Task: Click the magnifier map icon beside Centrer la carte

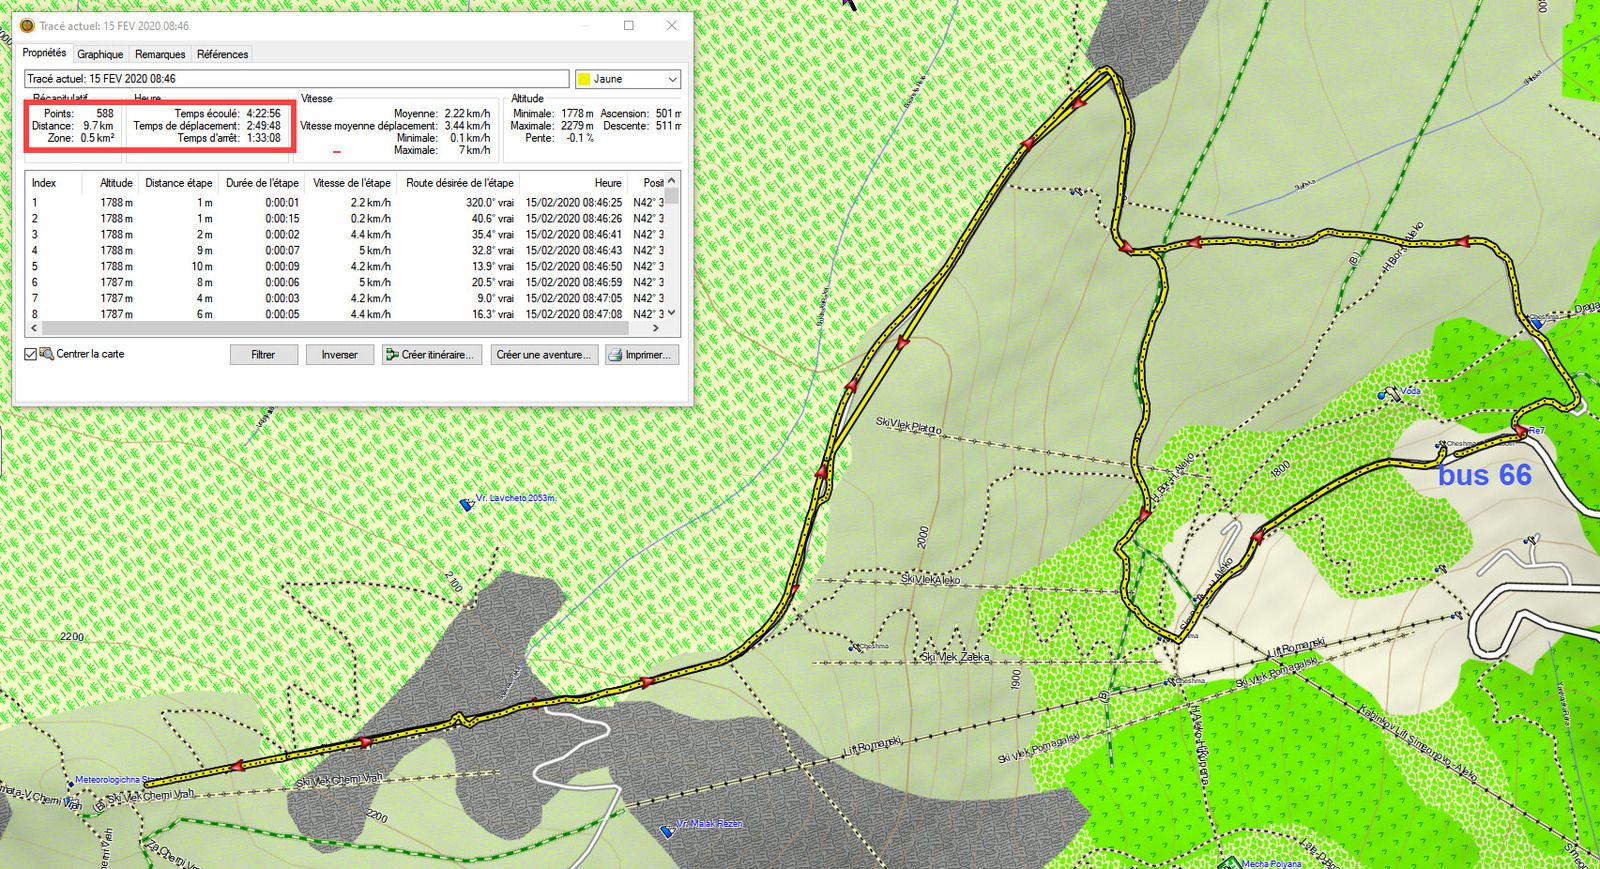Action: [x=46, y=354]
